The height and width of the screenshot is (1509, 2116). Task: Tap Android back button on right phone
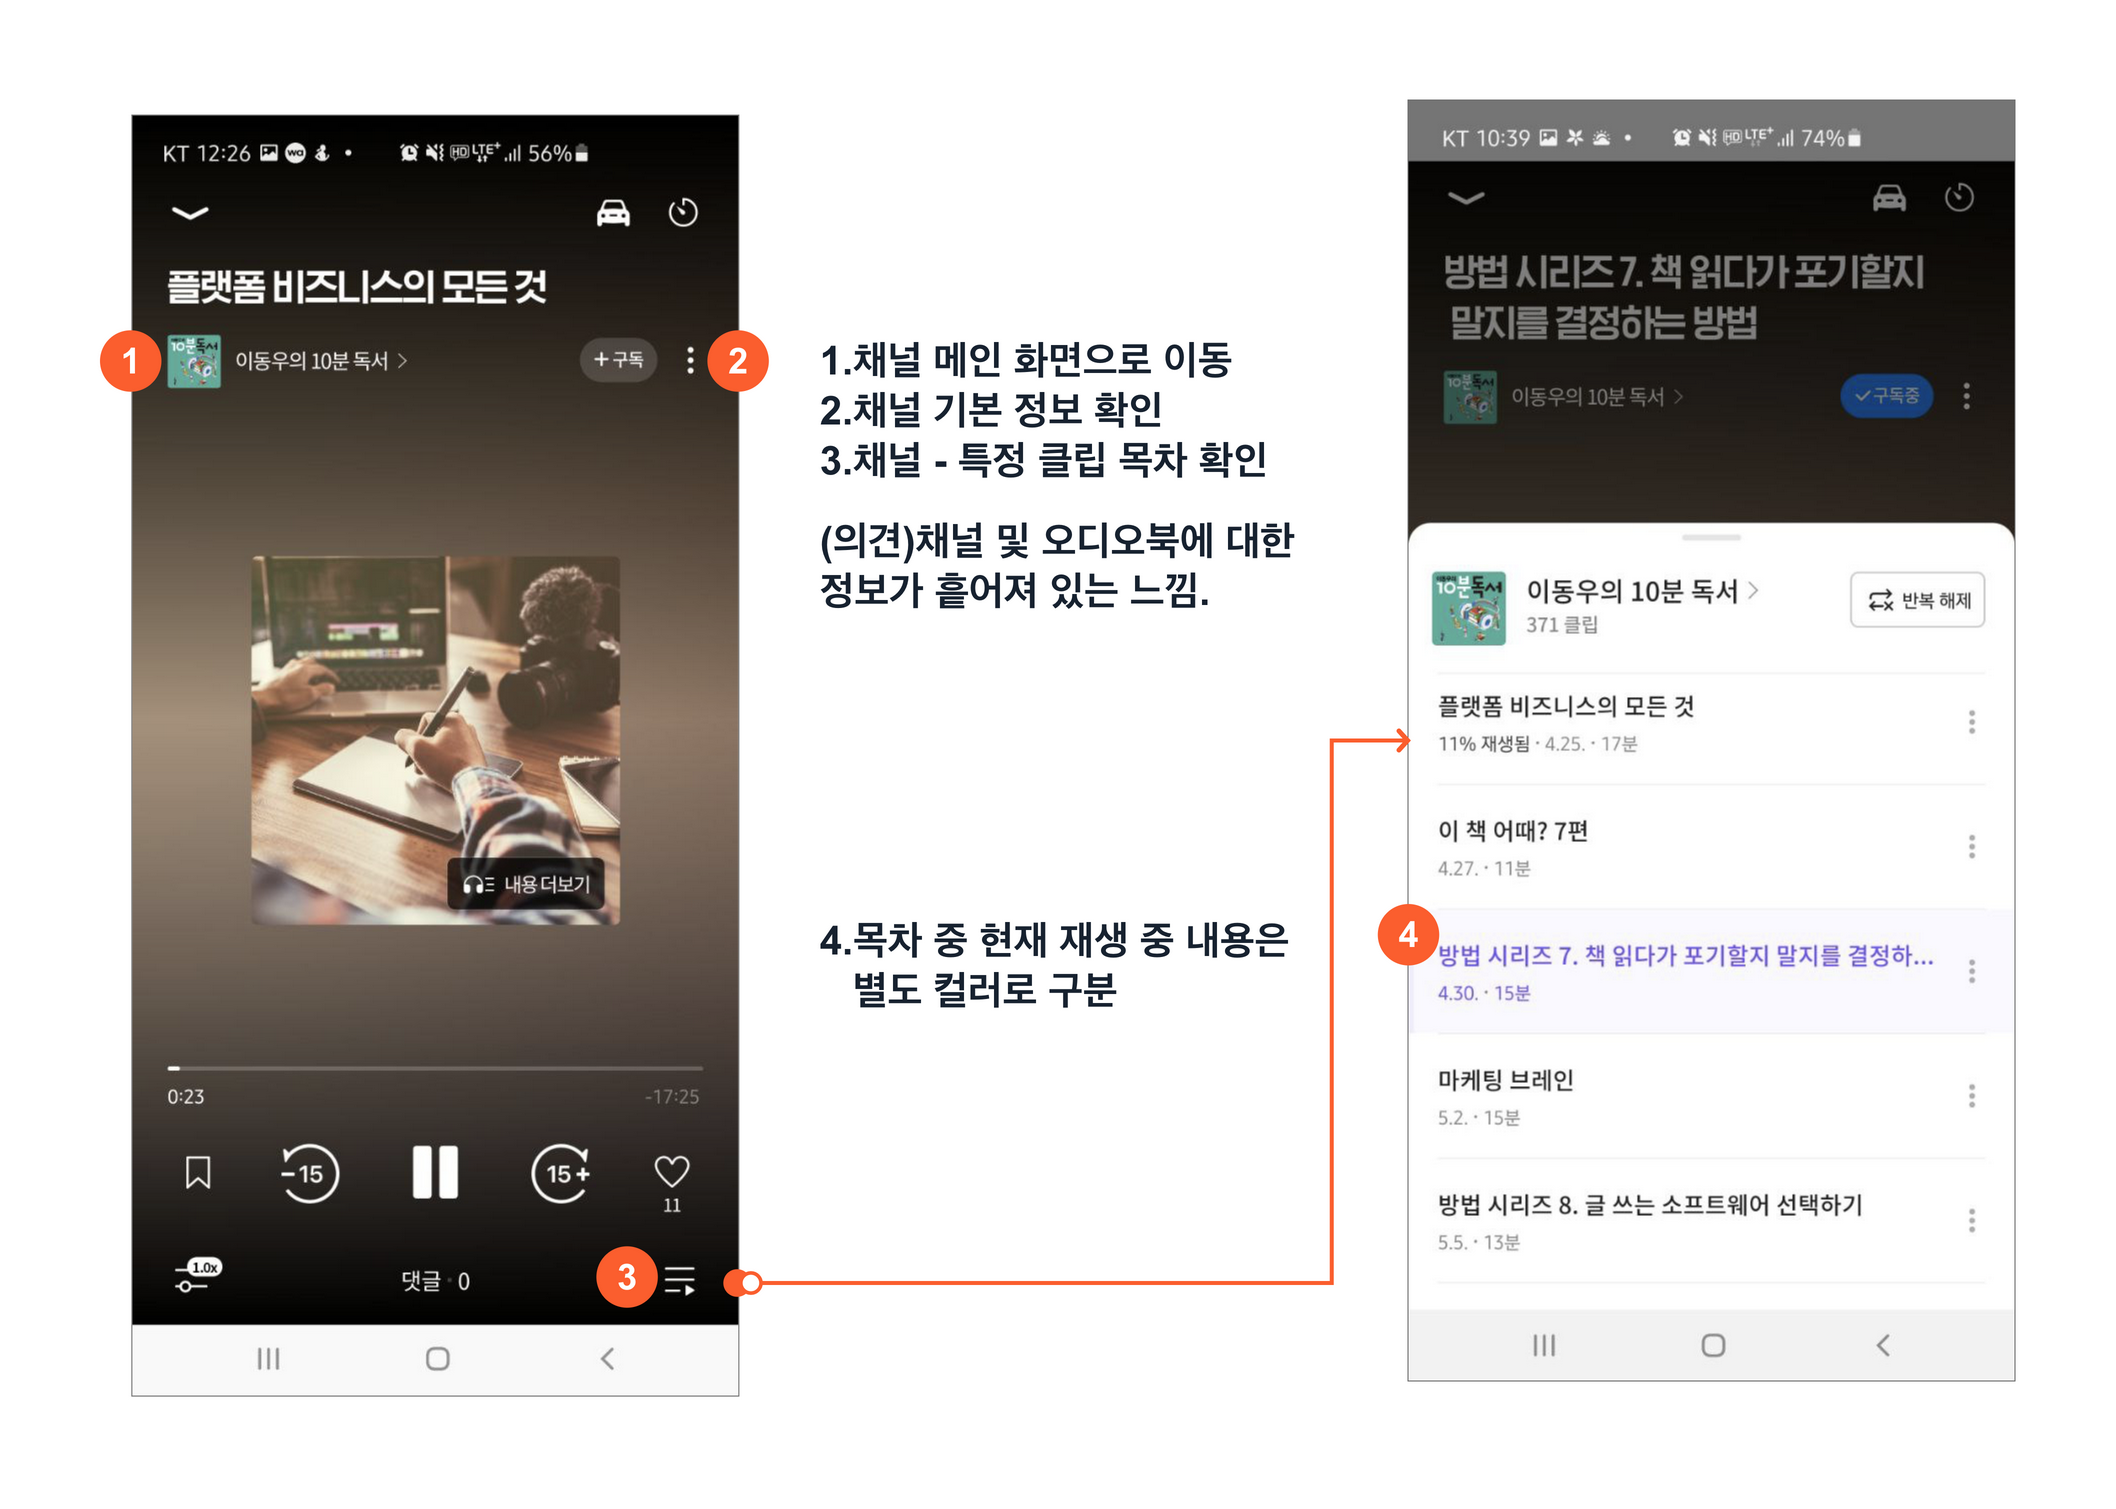1883,1346
